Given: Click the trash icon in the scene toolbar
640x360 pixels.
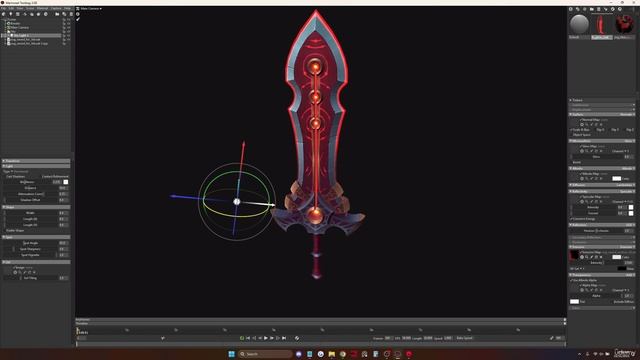Looking at the screenshot, I should point(71,14).
